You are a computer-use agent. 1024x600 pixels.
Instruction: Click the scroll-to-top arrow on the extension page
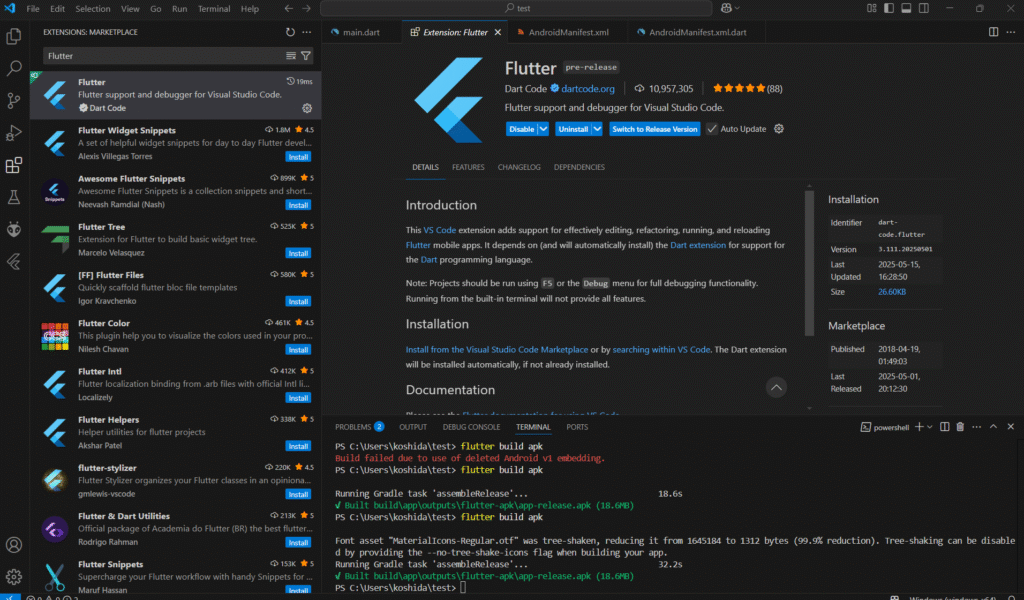(x=776, y=388)
